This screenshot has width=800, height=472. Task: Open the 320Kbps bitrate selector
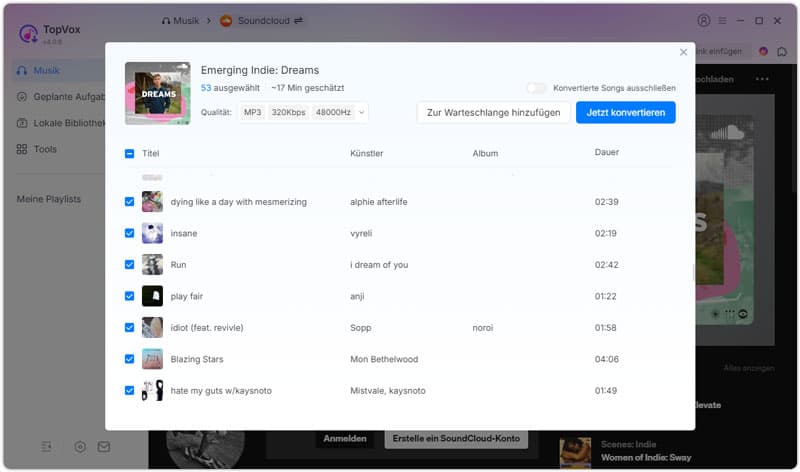pyautogui.click(x=288, y=113)
